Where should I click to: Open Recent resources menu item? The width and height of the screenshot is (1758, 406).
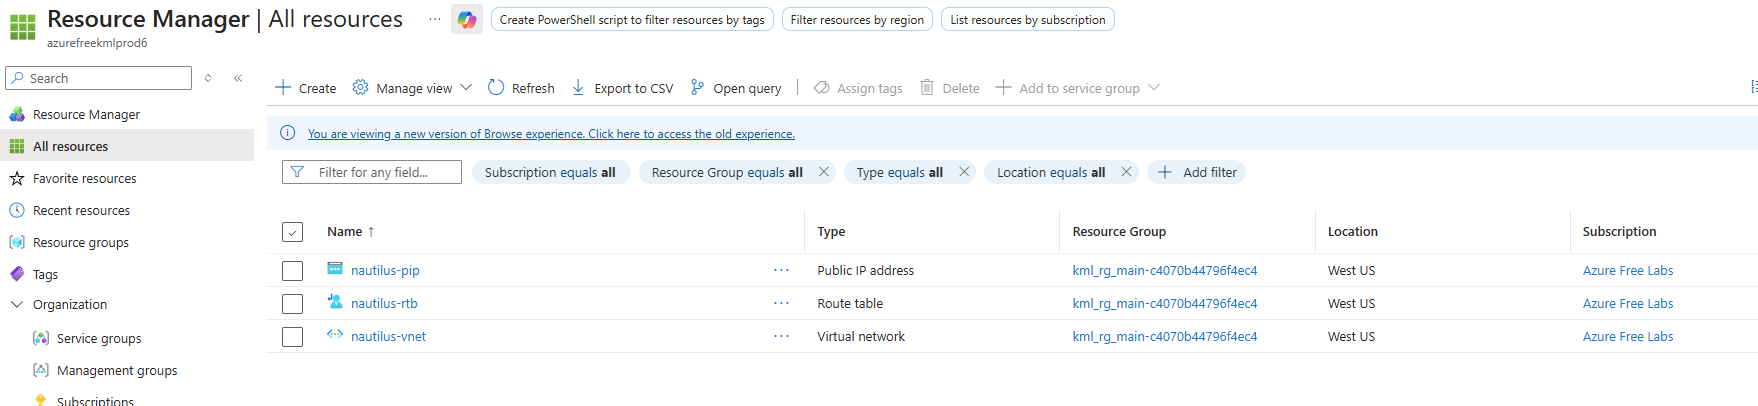[81, 210]
